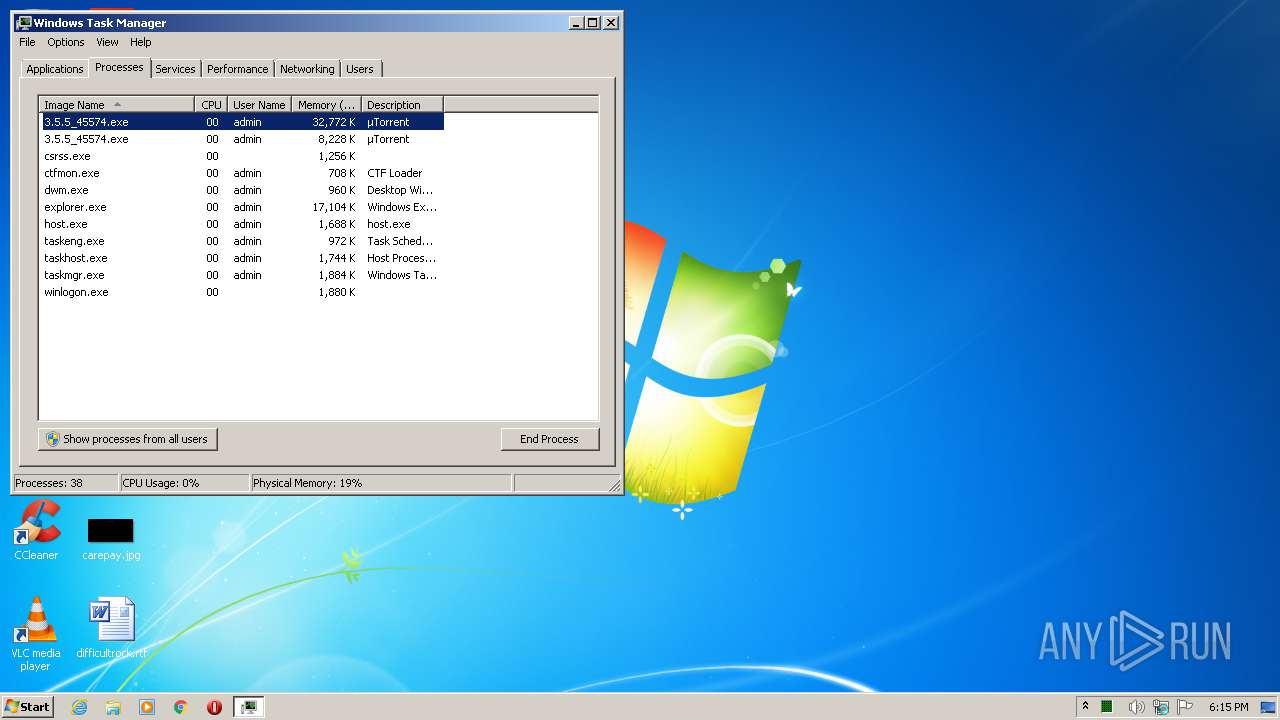Open Windows Media Player taskbar icon

tap(147, 707)
